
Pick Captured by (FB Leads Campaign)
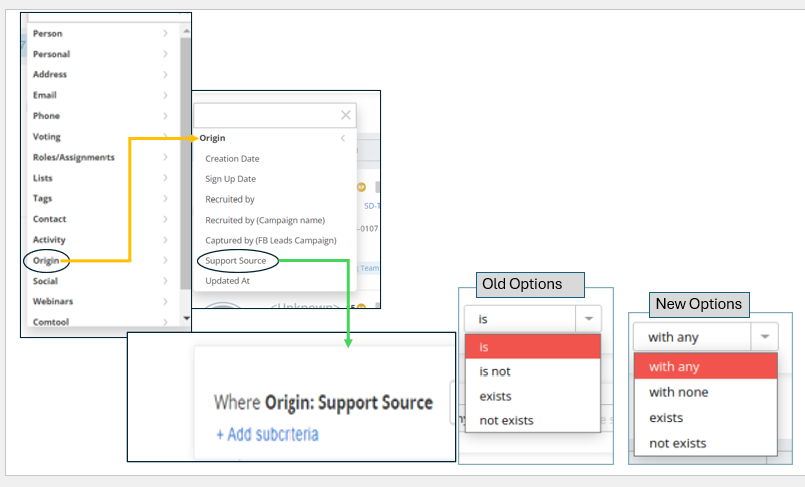click(x=270, y=240)
